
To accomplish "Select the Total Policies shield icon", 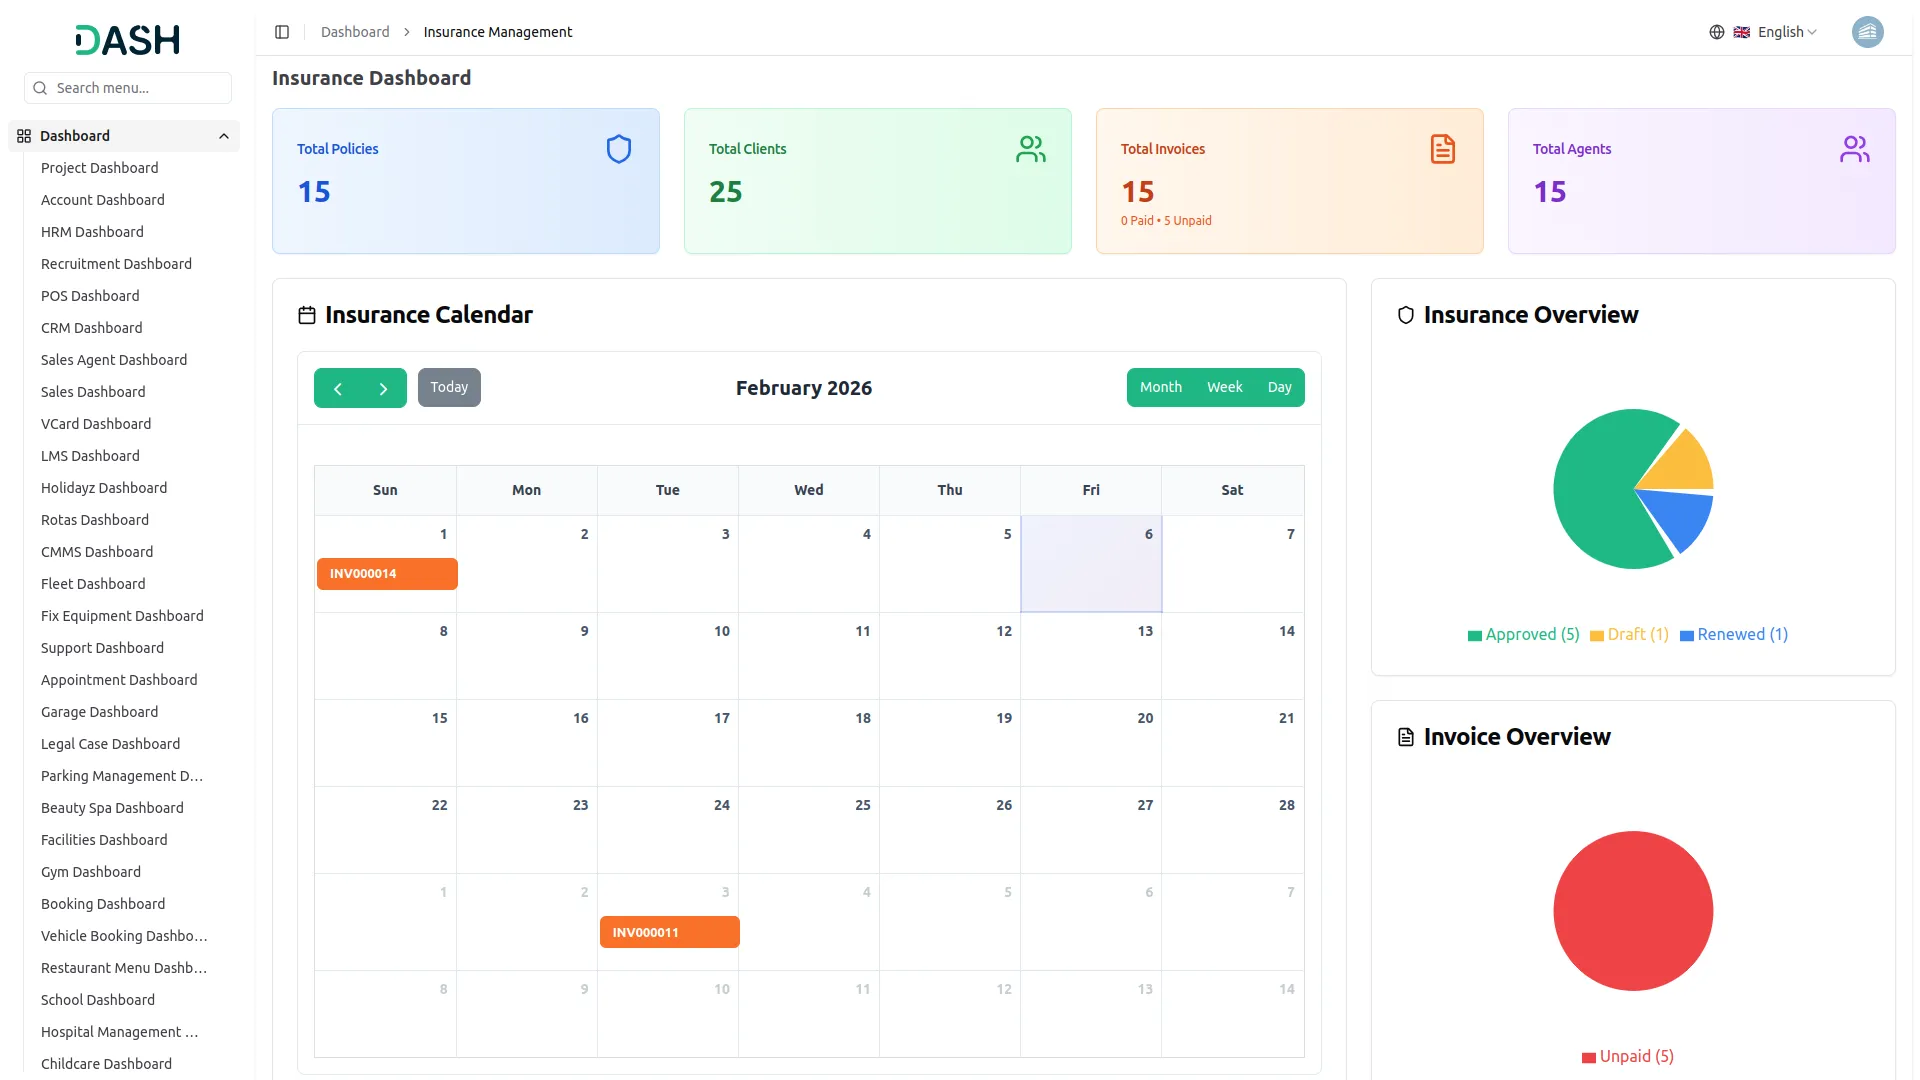I will click(x=619, y=148).
